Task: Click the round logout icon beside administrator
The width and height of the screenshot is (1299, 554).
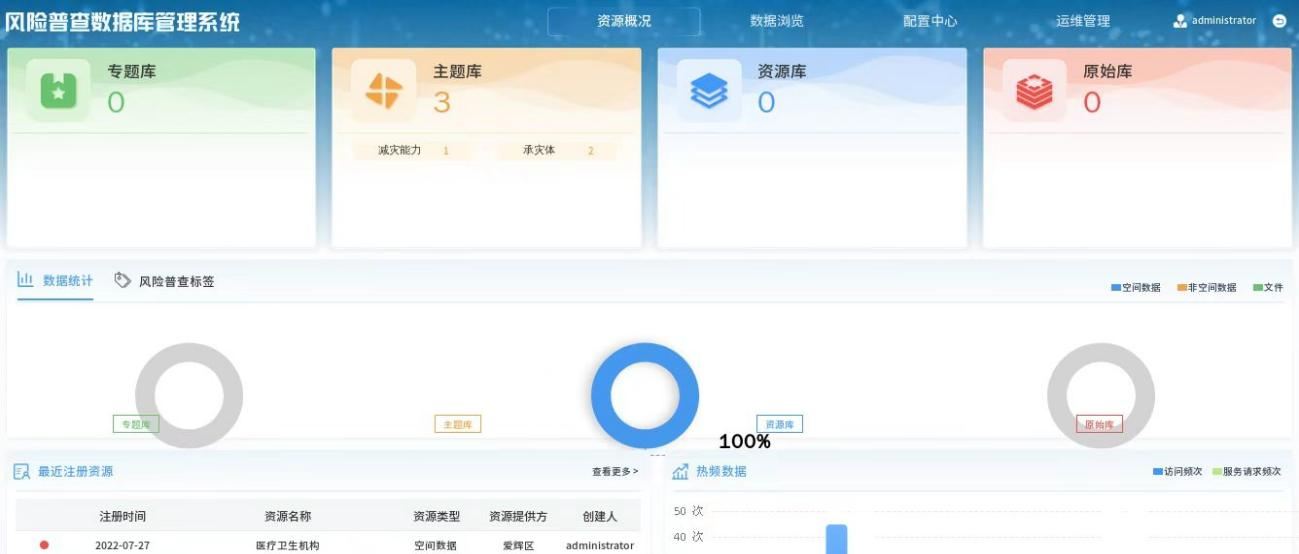Action: tap(1279, 21)
